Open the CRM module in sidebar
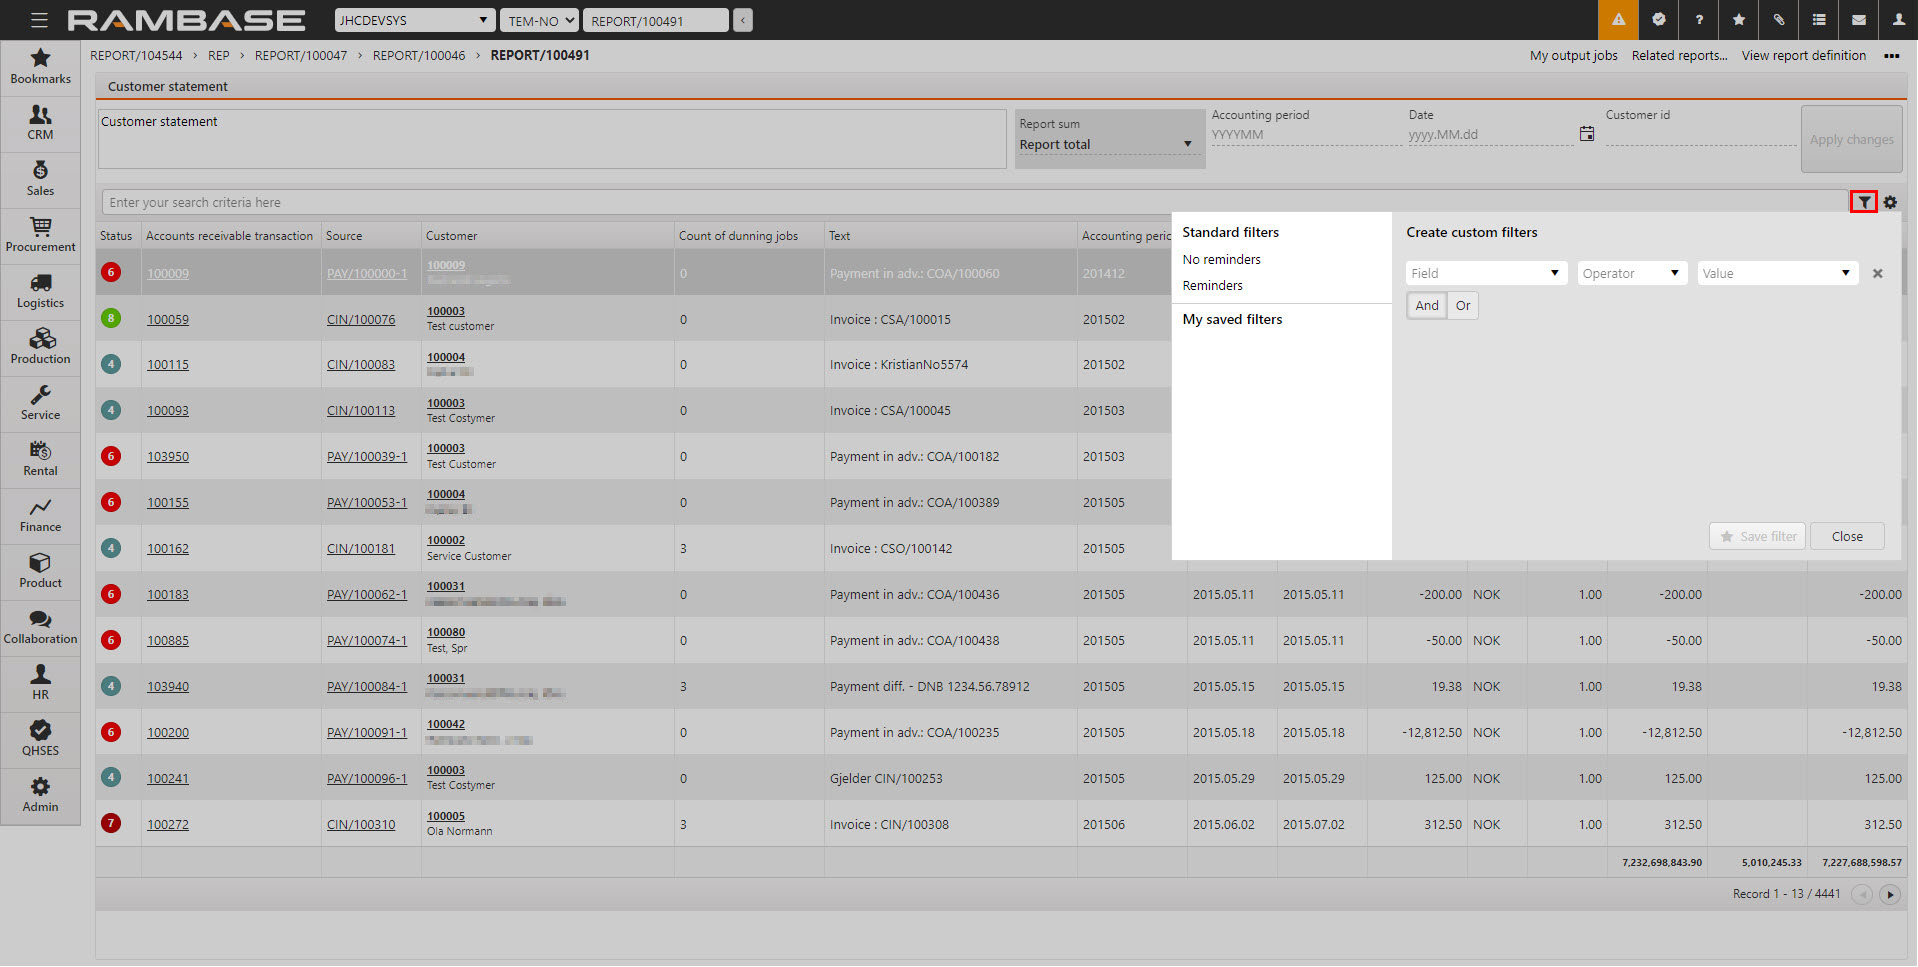 click(x=40, y=123)
